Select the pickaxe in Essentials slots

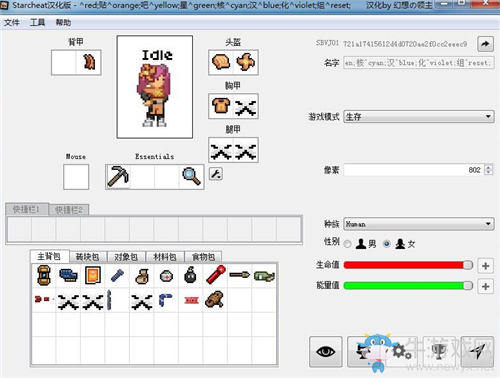[x=118, y=177]
